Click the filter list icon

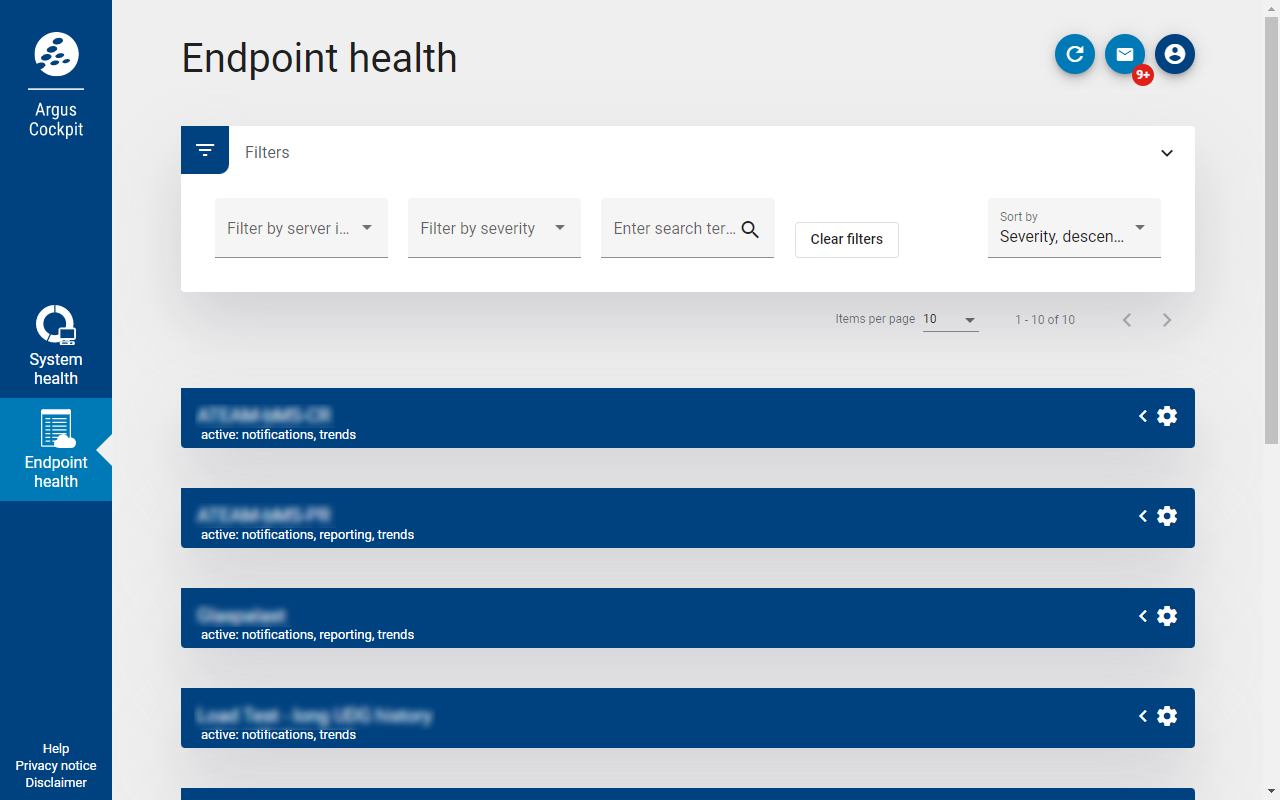point(205,150)
